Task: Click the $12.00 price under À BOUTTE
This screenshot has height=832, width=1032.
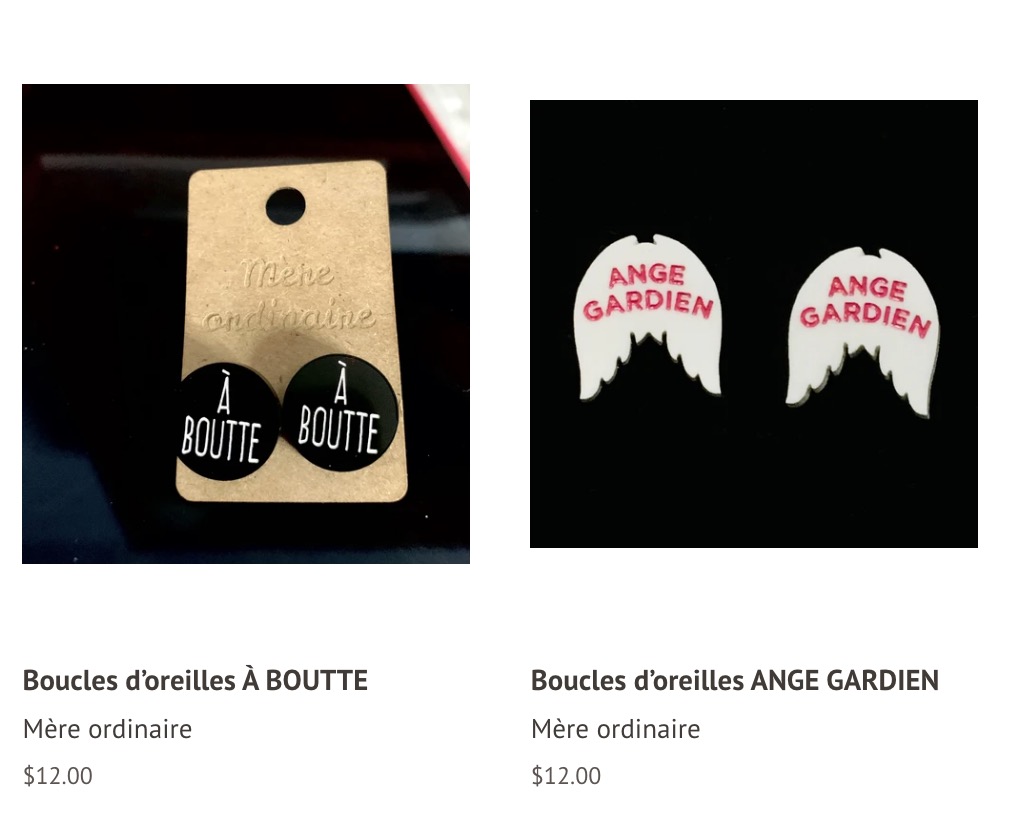Action: pos(58,775)
